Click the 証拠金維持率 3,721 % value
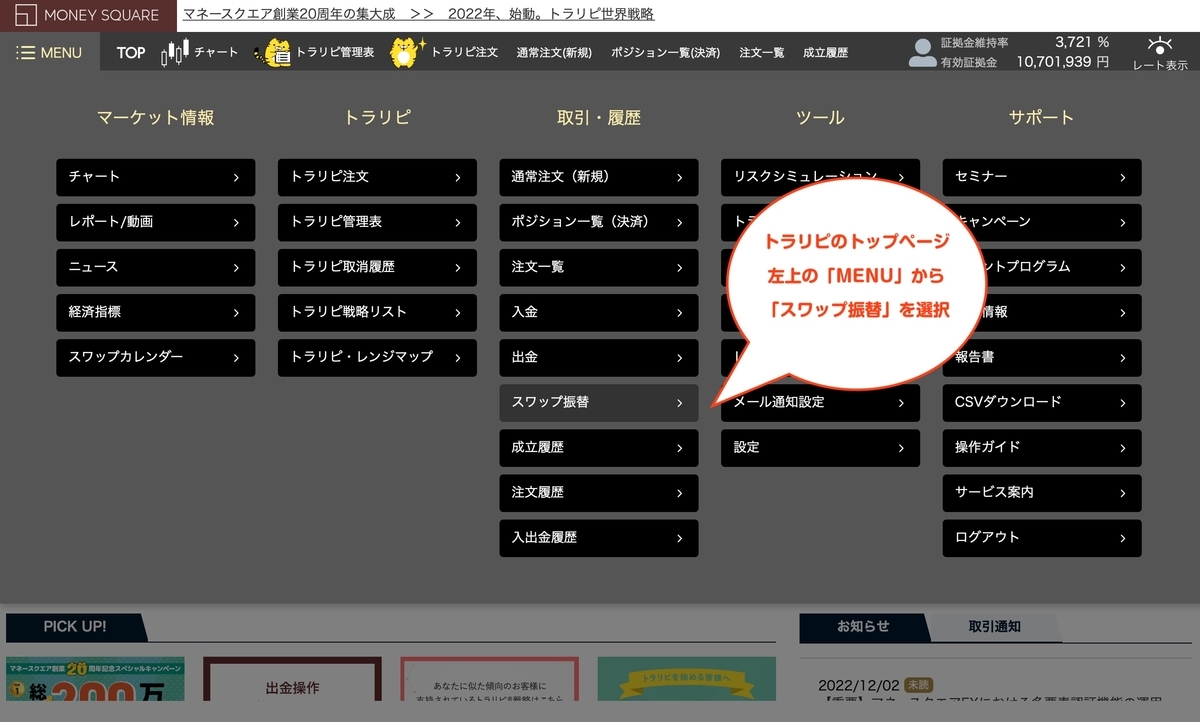The image size is (1200, 722). 1082,42
